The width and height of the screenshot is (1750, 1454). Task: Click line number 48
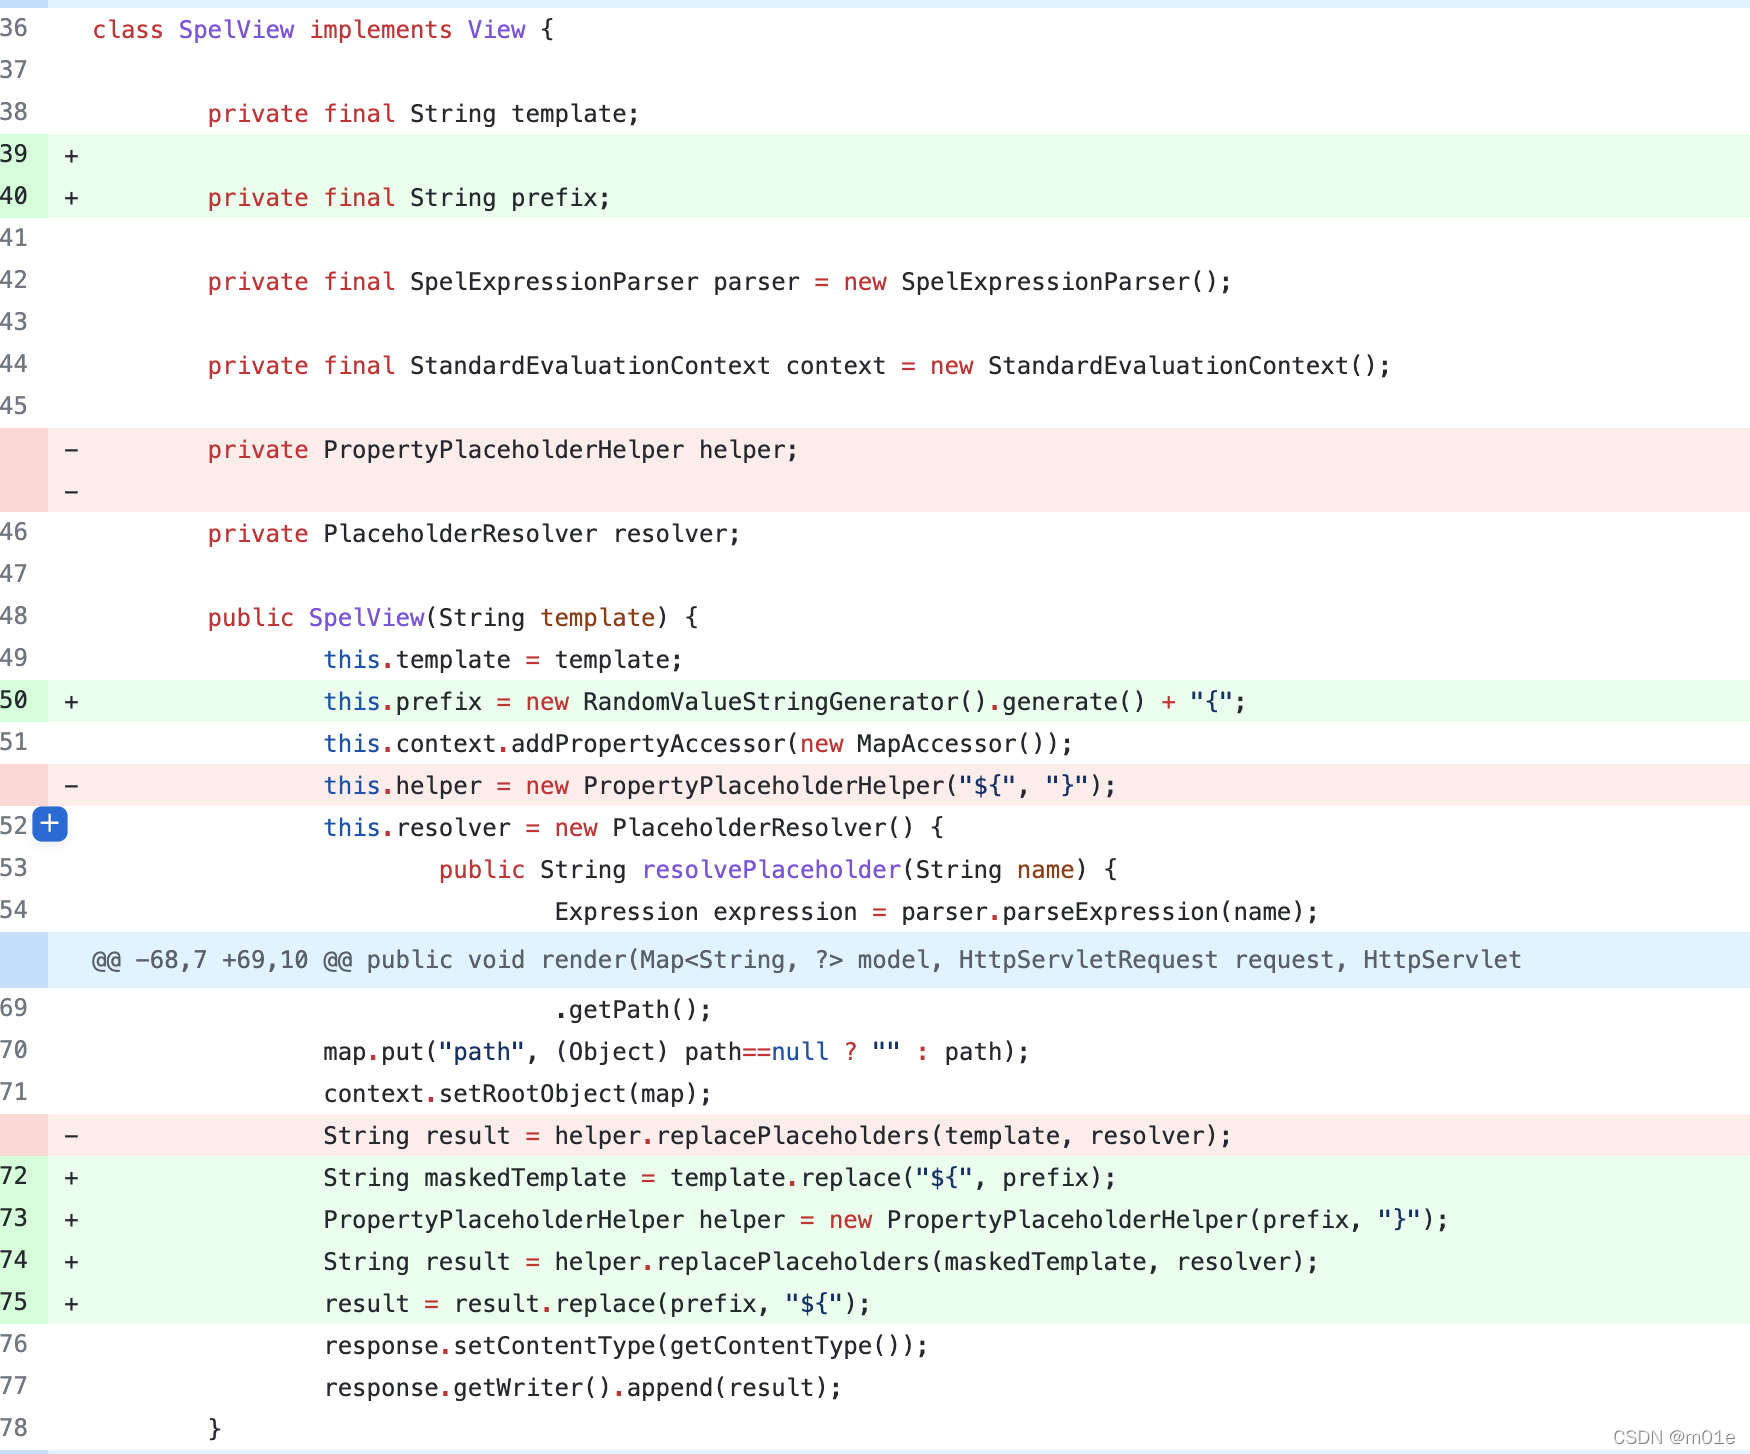pyautogui.click(x=14, y=616)
